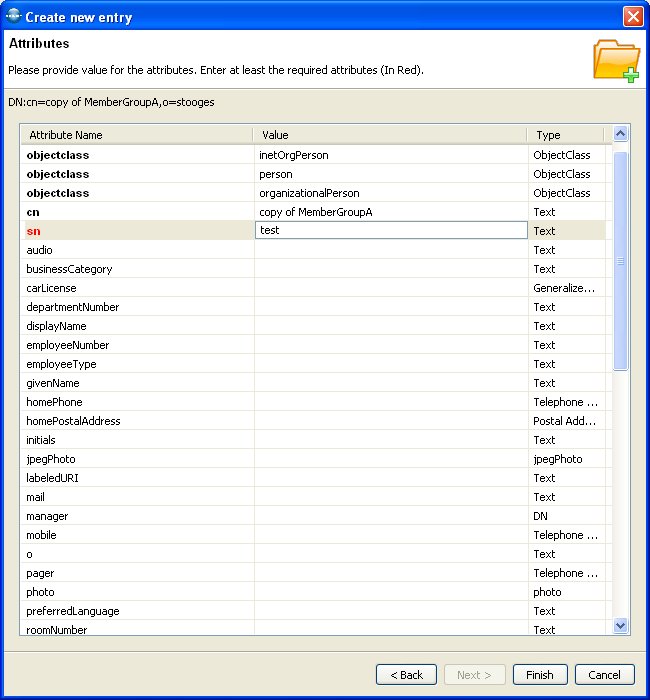Viewport: 650px width, 700px height.
Task: Click the value cell for givenName
Action: 391,383
